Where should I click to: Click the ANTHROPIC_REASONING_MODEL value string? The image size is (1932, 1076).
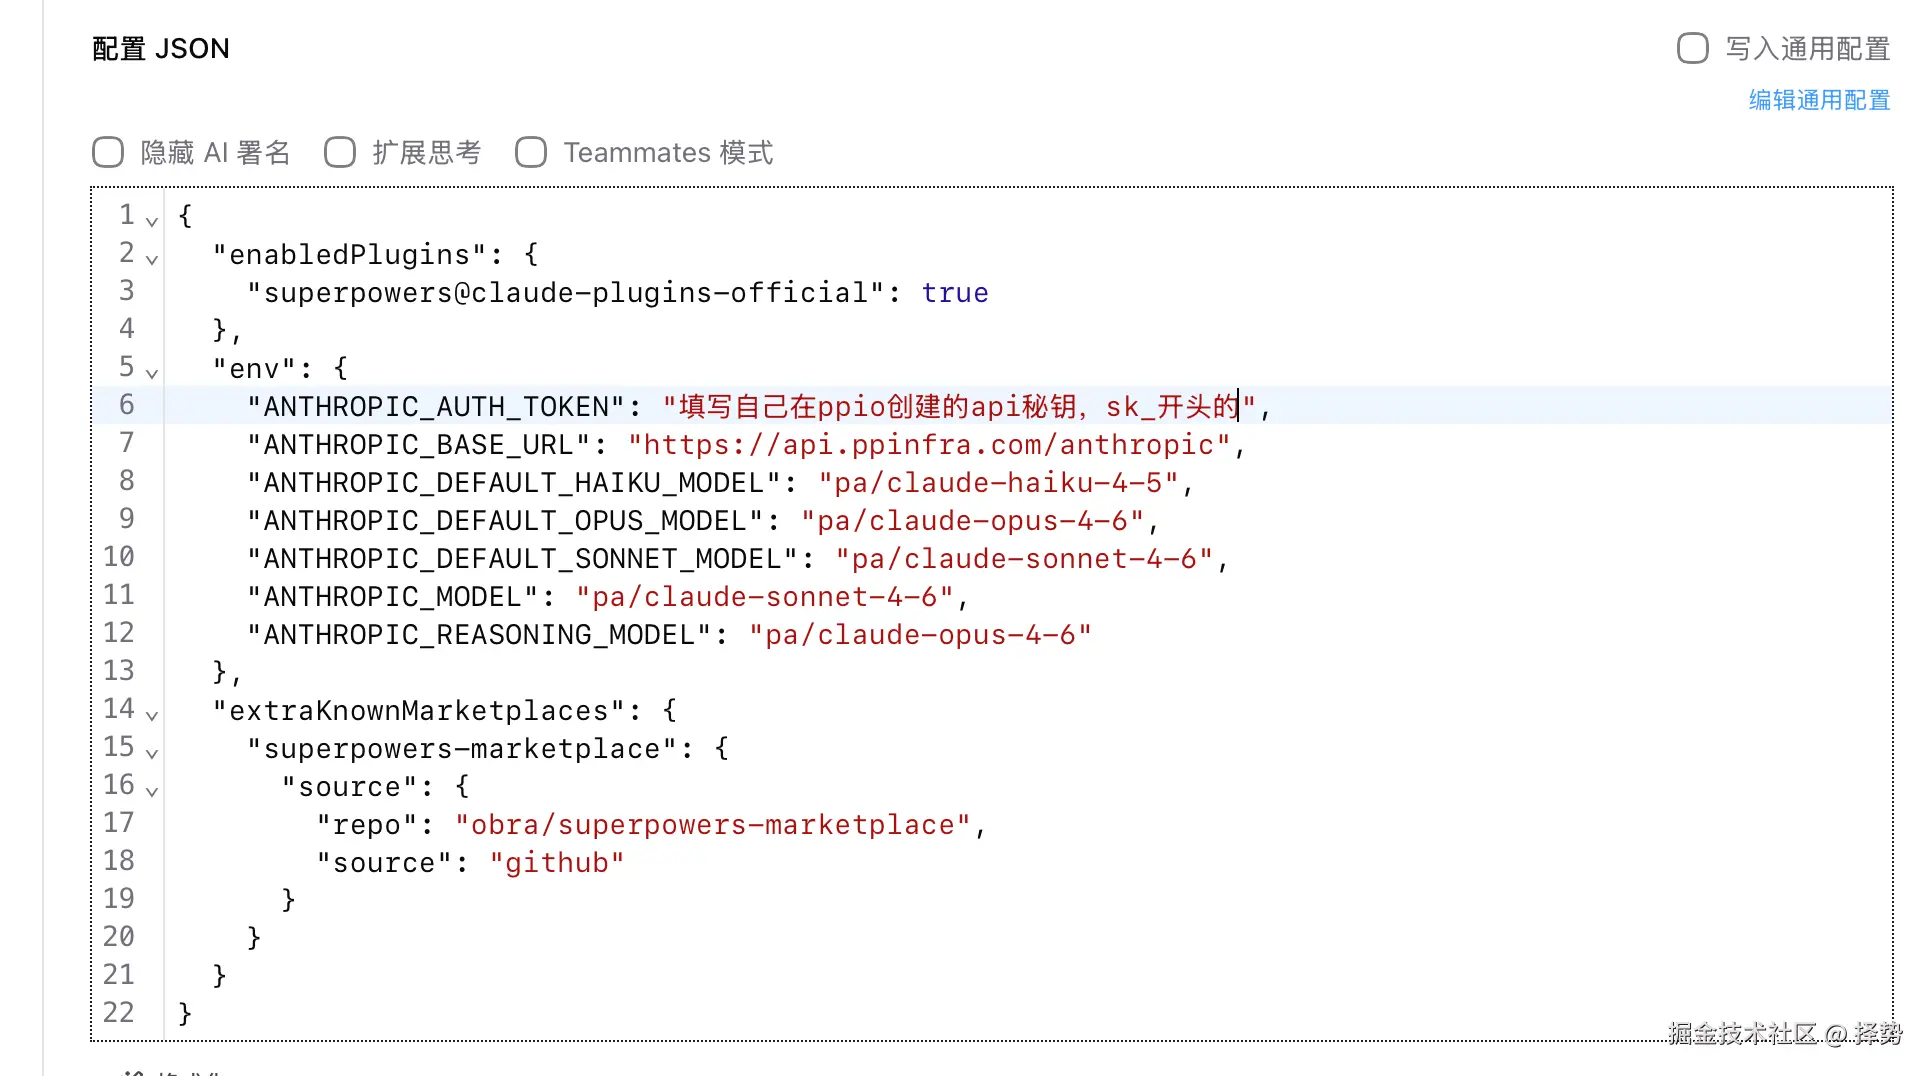click(x=920, y=635)
